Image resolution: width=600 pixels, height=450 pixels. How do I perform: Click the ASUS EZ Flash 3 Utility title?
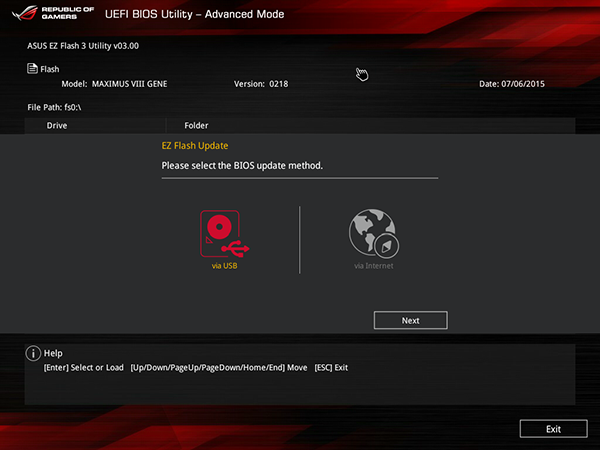point(83,46)
